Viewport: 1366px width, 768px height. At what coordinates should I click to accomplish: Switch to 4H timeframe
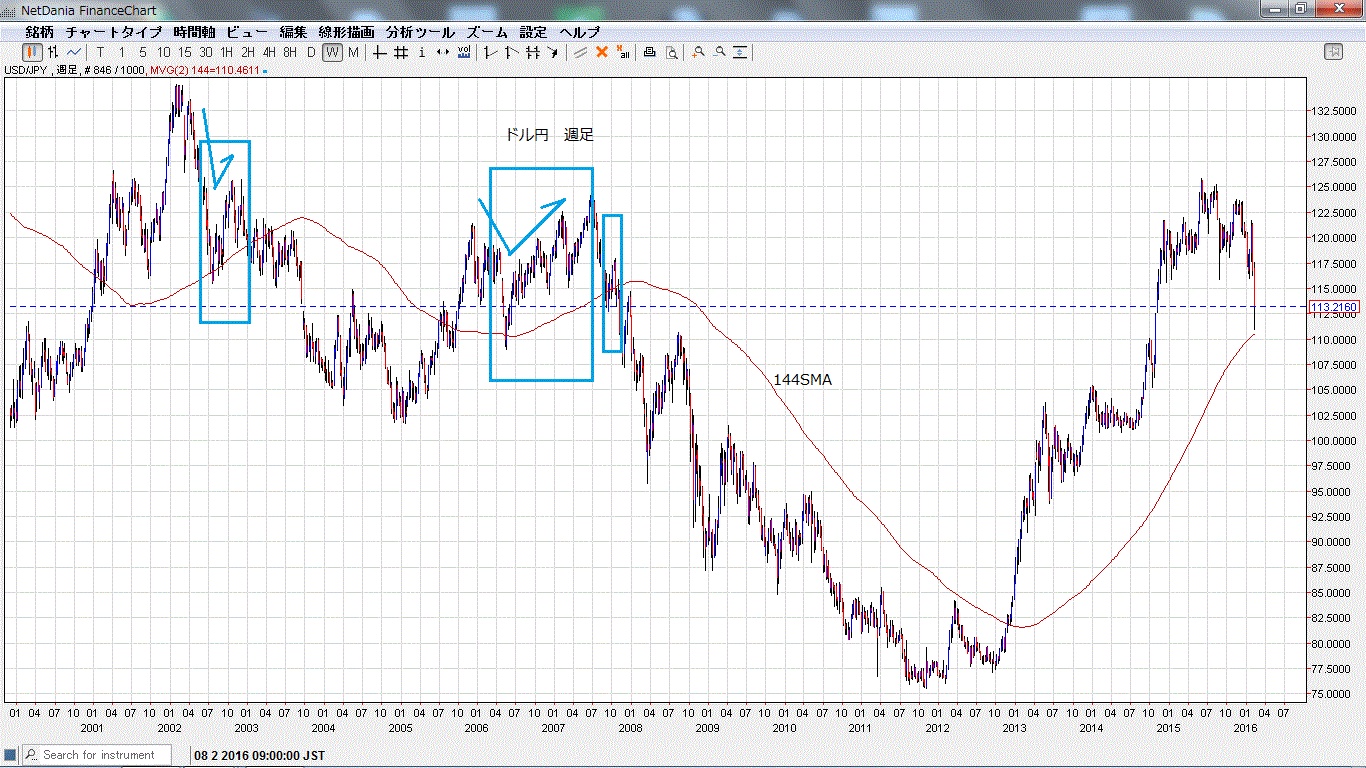tap(269, 52)
